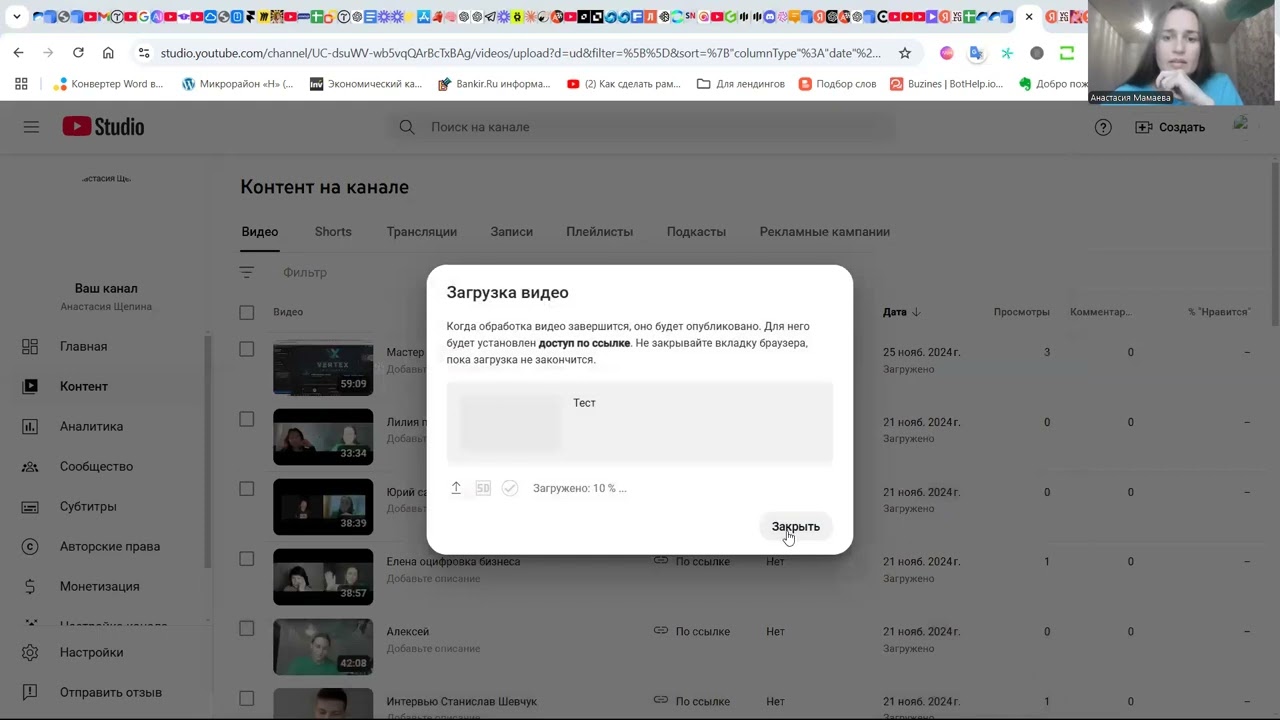Viewport: 1280px width, 720px height.
Task: Open the Конвертер Word bookmark
Action: coord(108,84)
